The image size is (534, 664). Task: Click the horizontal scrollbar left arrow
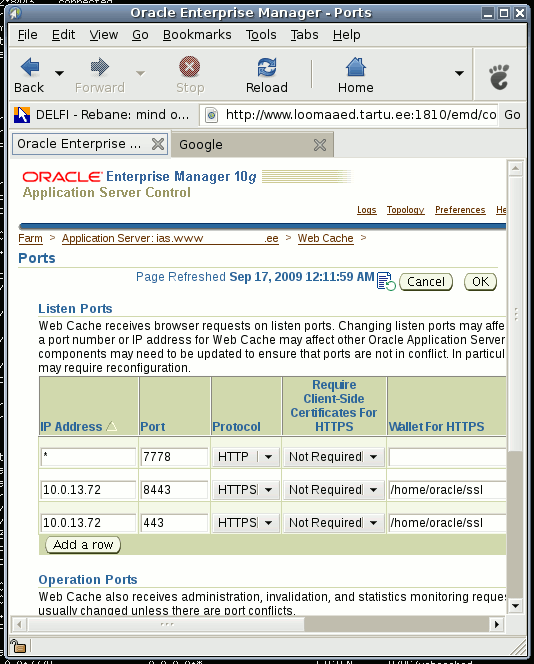pos(19,624)
